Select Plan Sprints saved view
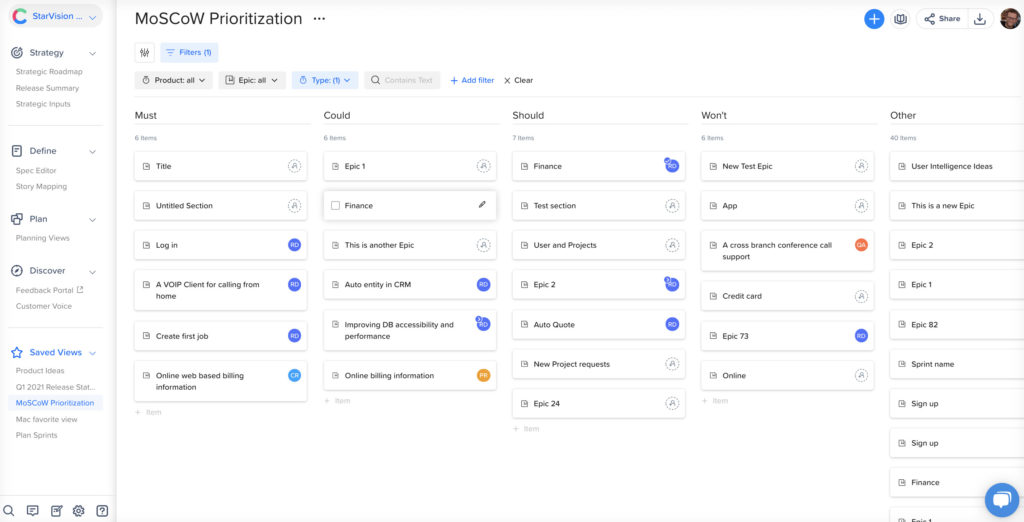The image size is (1024, 522). click(37, 436)
